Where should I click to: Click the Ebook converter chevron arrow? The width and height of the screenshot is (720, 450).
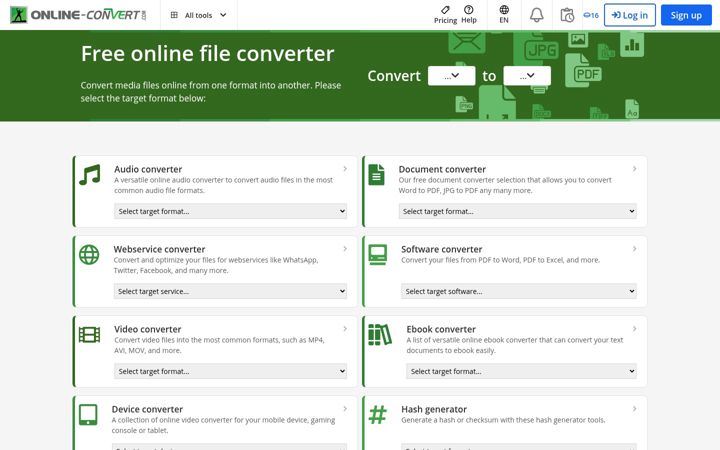pyautogui.click(x=634, y=329)
